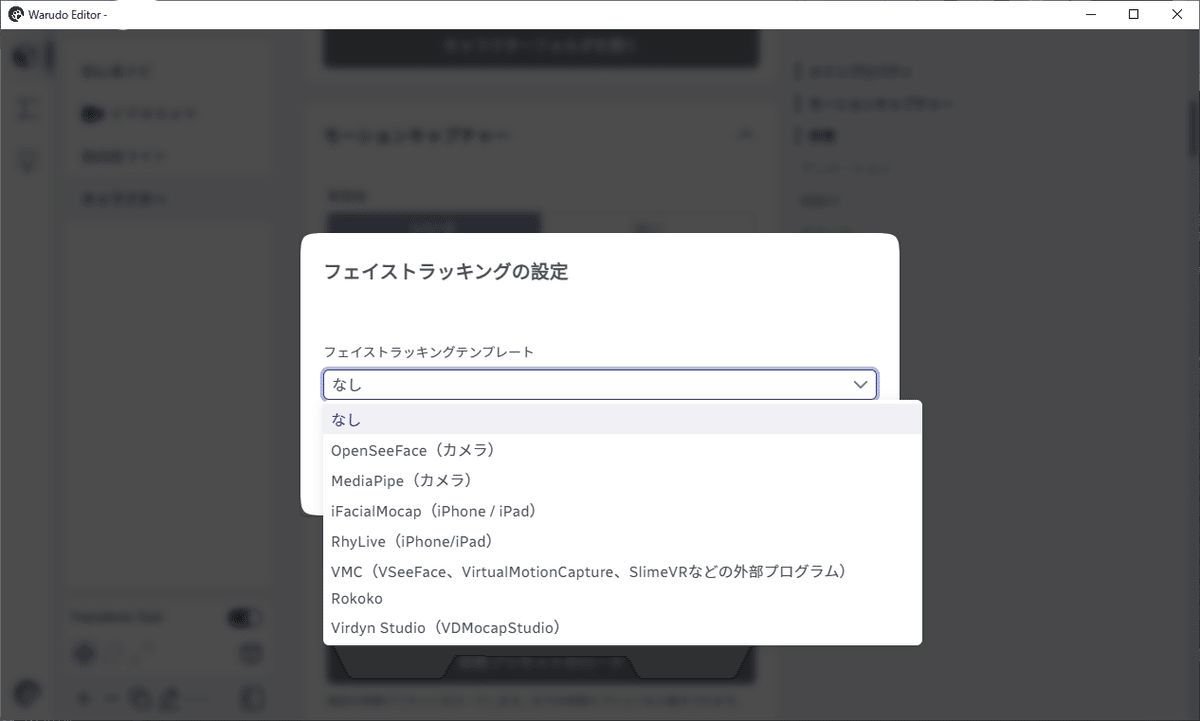Pick Rokoko from the template list

[622, 598]
